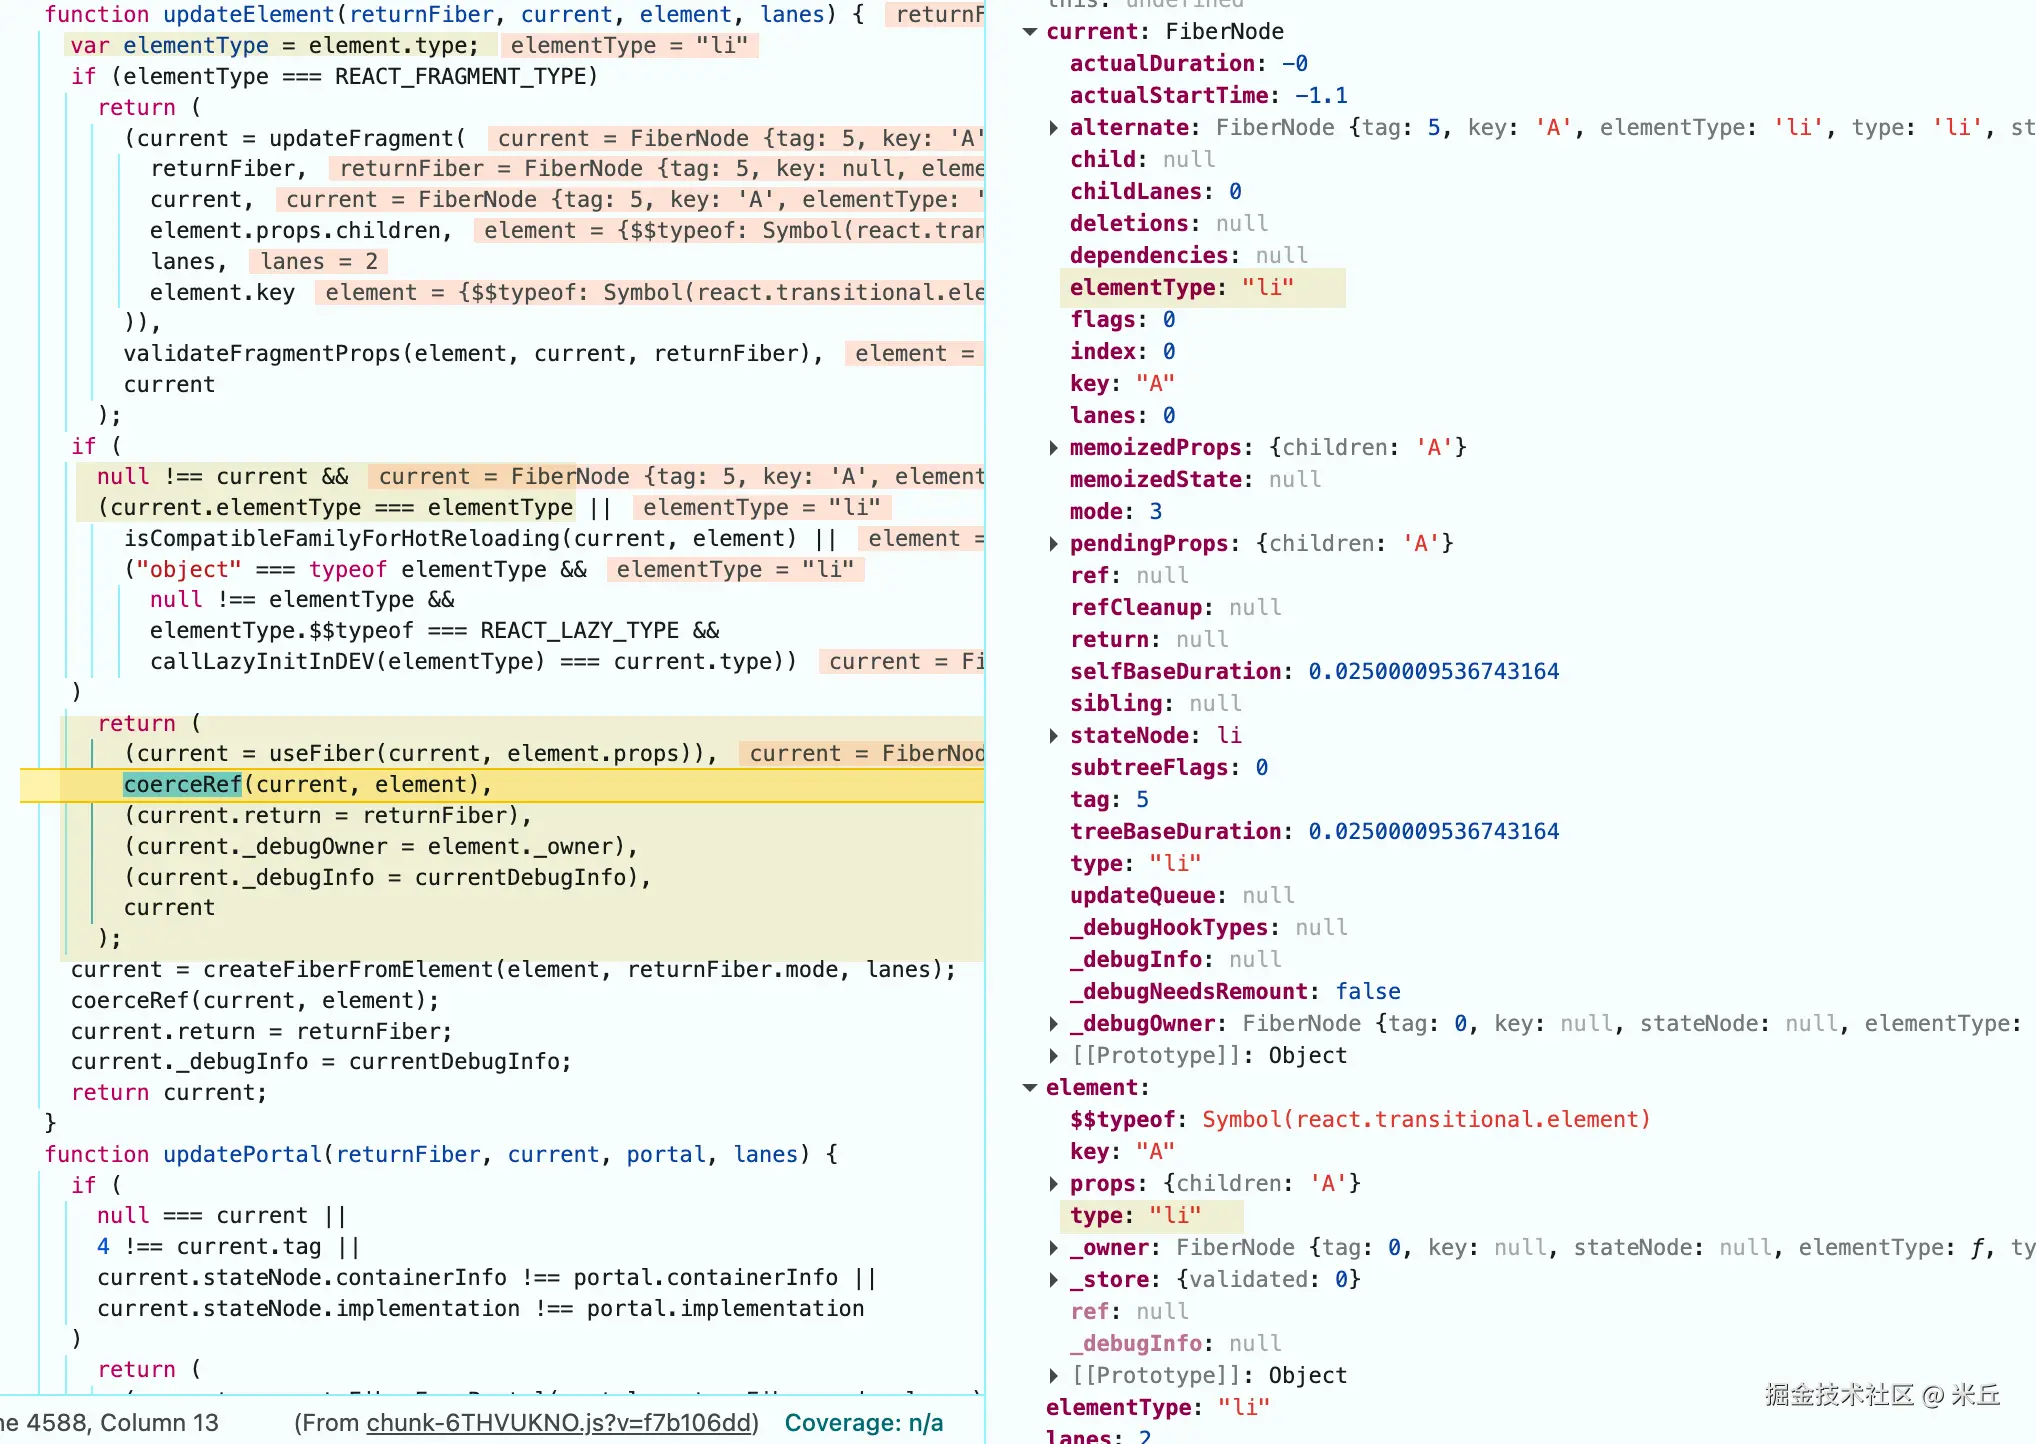Select the selfBaseDuration property value
2036x1444 pixels.
coord(1433,672)
